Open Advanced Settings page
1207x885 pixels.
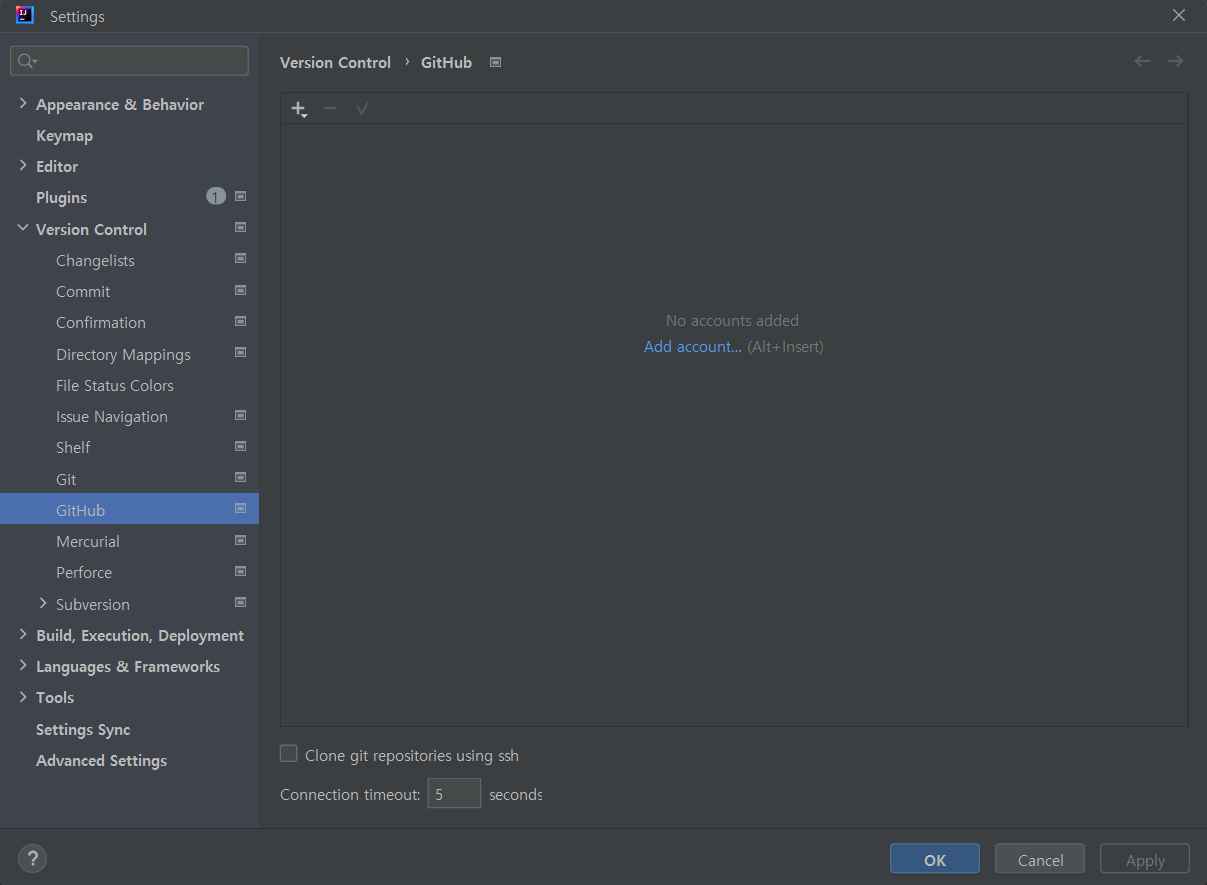tap(101, 760)
